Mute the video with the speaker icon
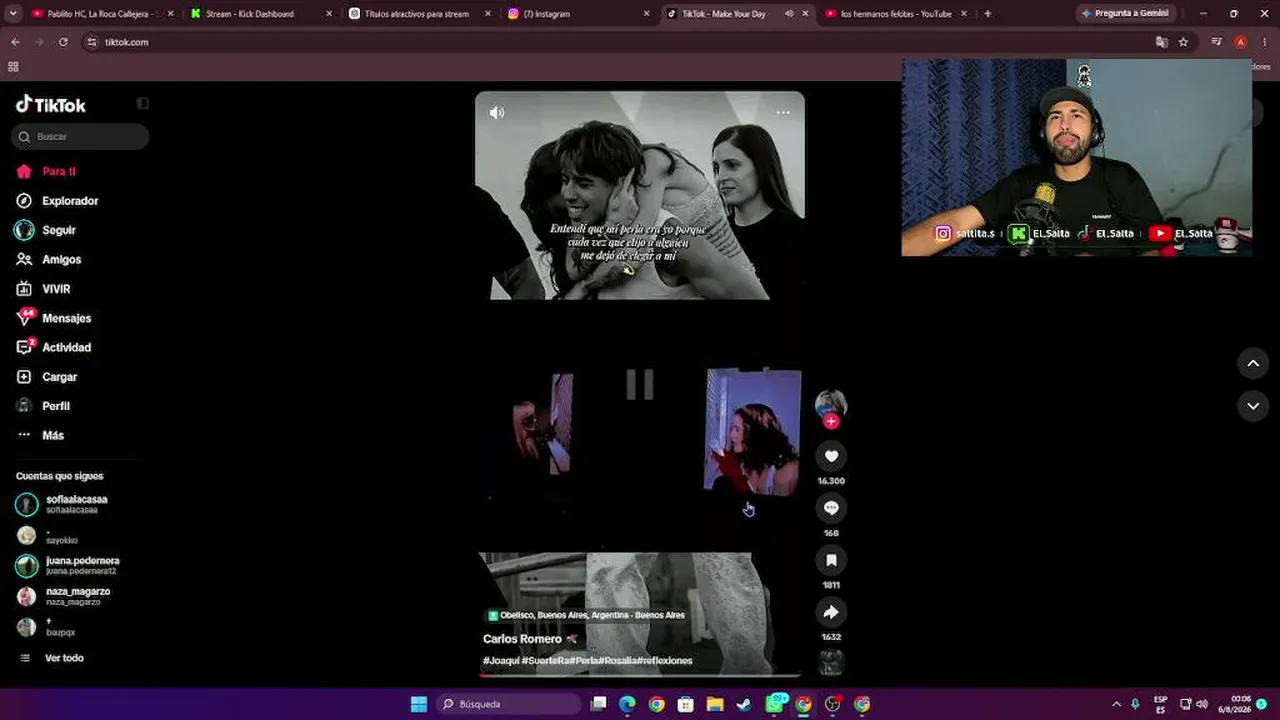 (x=497, y=112)
